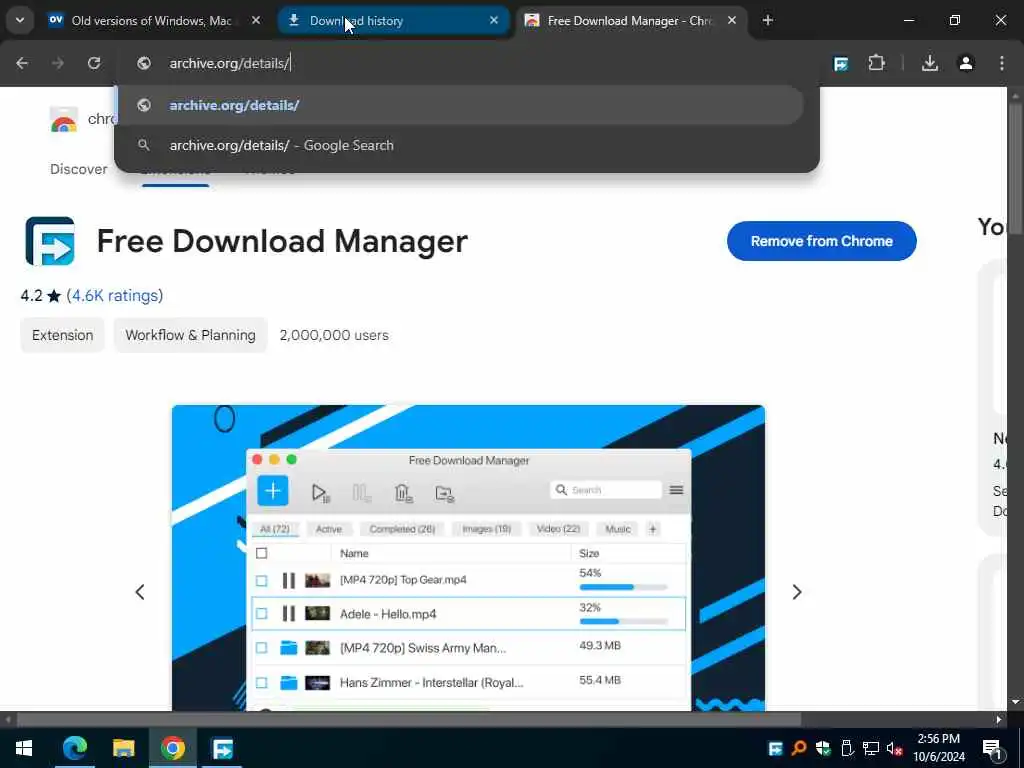Image resolution: width=1024 pixels, height=768 pixels.
Task: Open File Explorer from the taskbar
Action: tap(123, 748)
